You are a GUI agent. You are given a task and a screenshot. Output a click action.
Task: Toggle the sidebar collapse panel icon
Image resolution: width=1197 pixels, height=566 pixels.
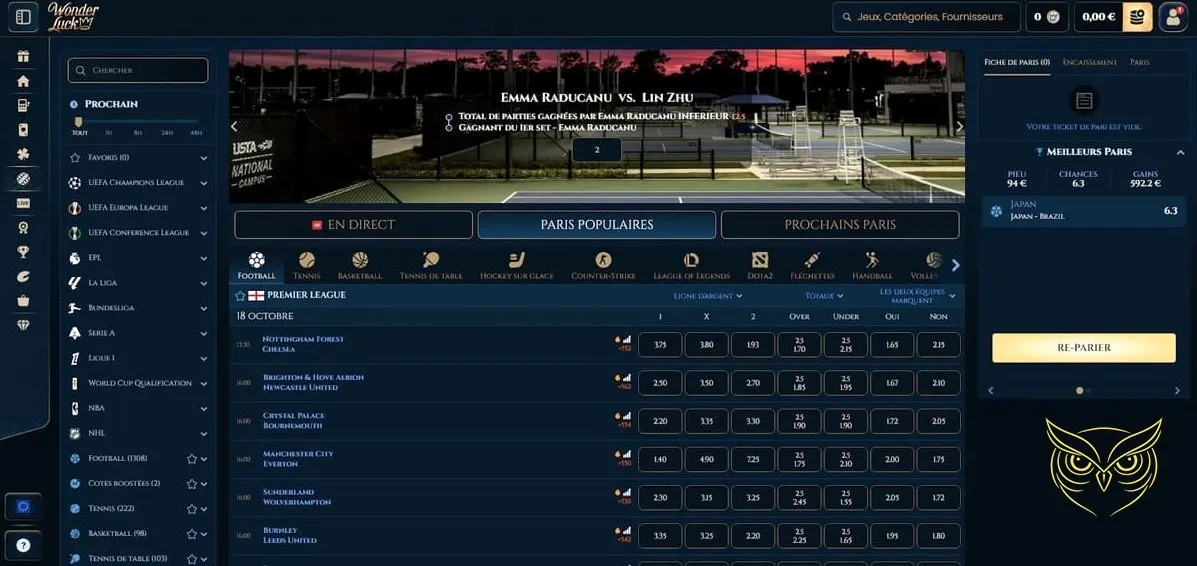pyautogui.click(x=24, y=17)
